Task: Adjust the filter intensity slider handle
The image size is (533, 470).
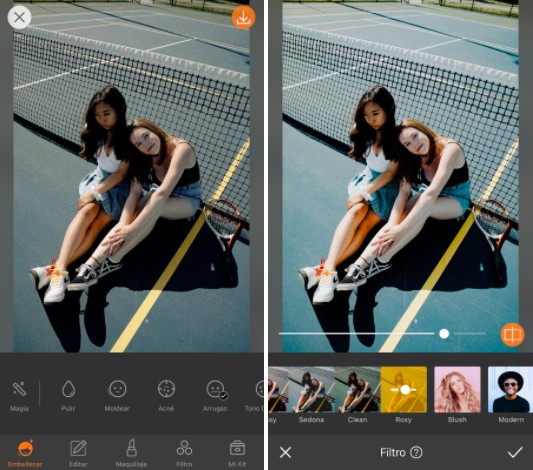Action: [444, 334]
